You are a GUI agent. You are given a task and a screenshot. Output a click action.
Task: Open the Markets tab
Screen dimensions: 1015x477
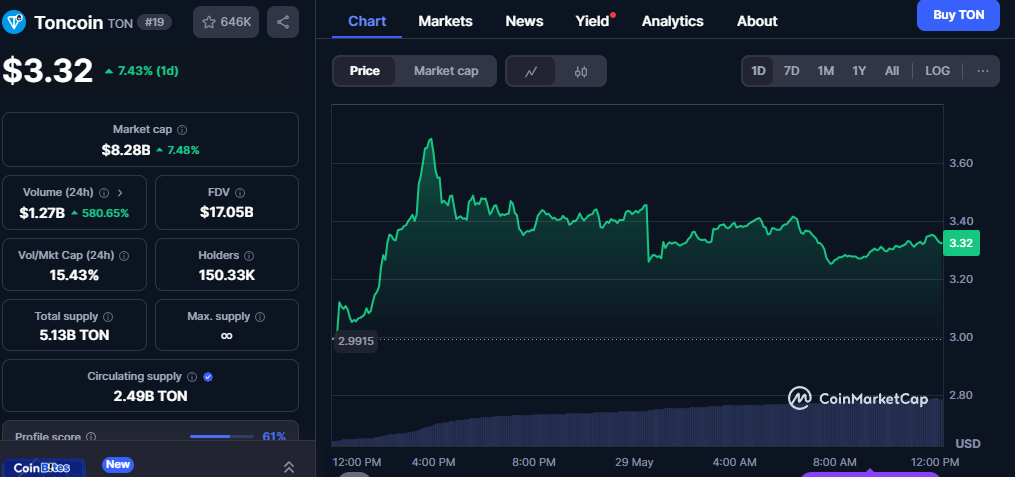[x=445, y=21]
